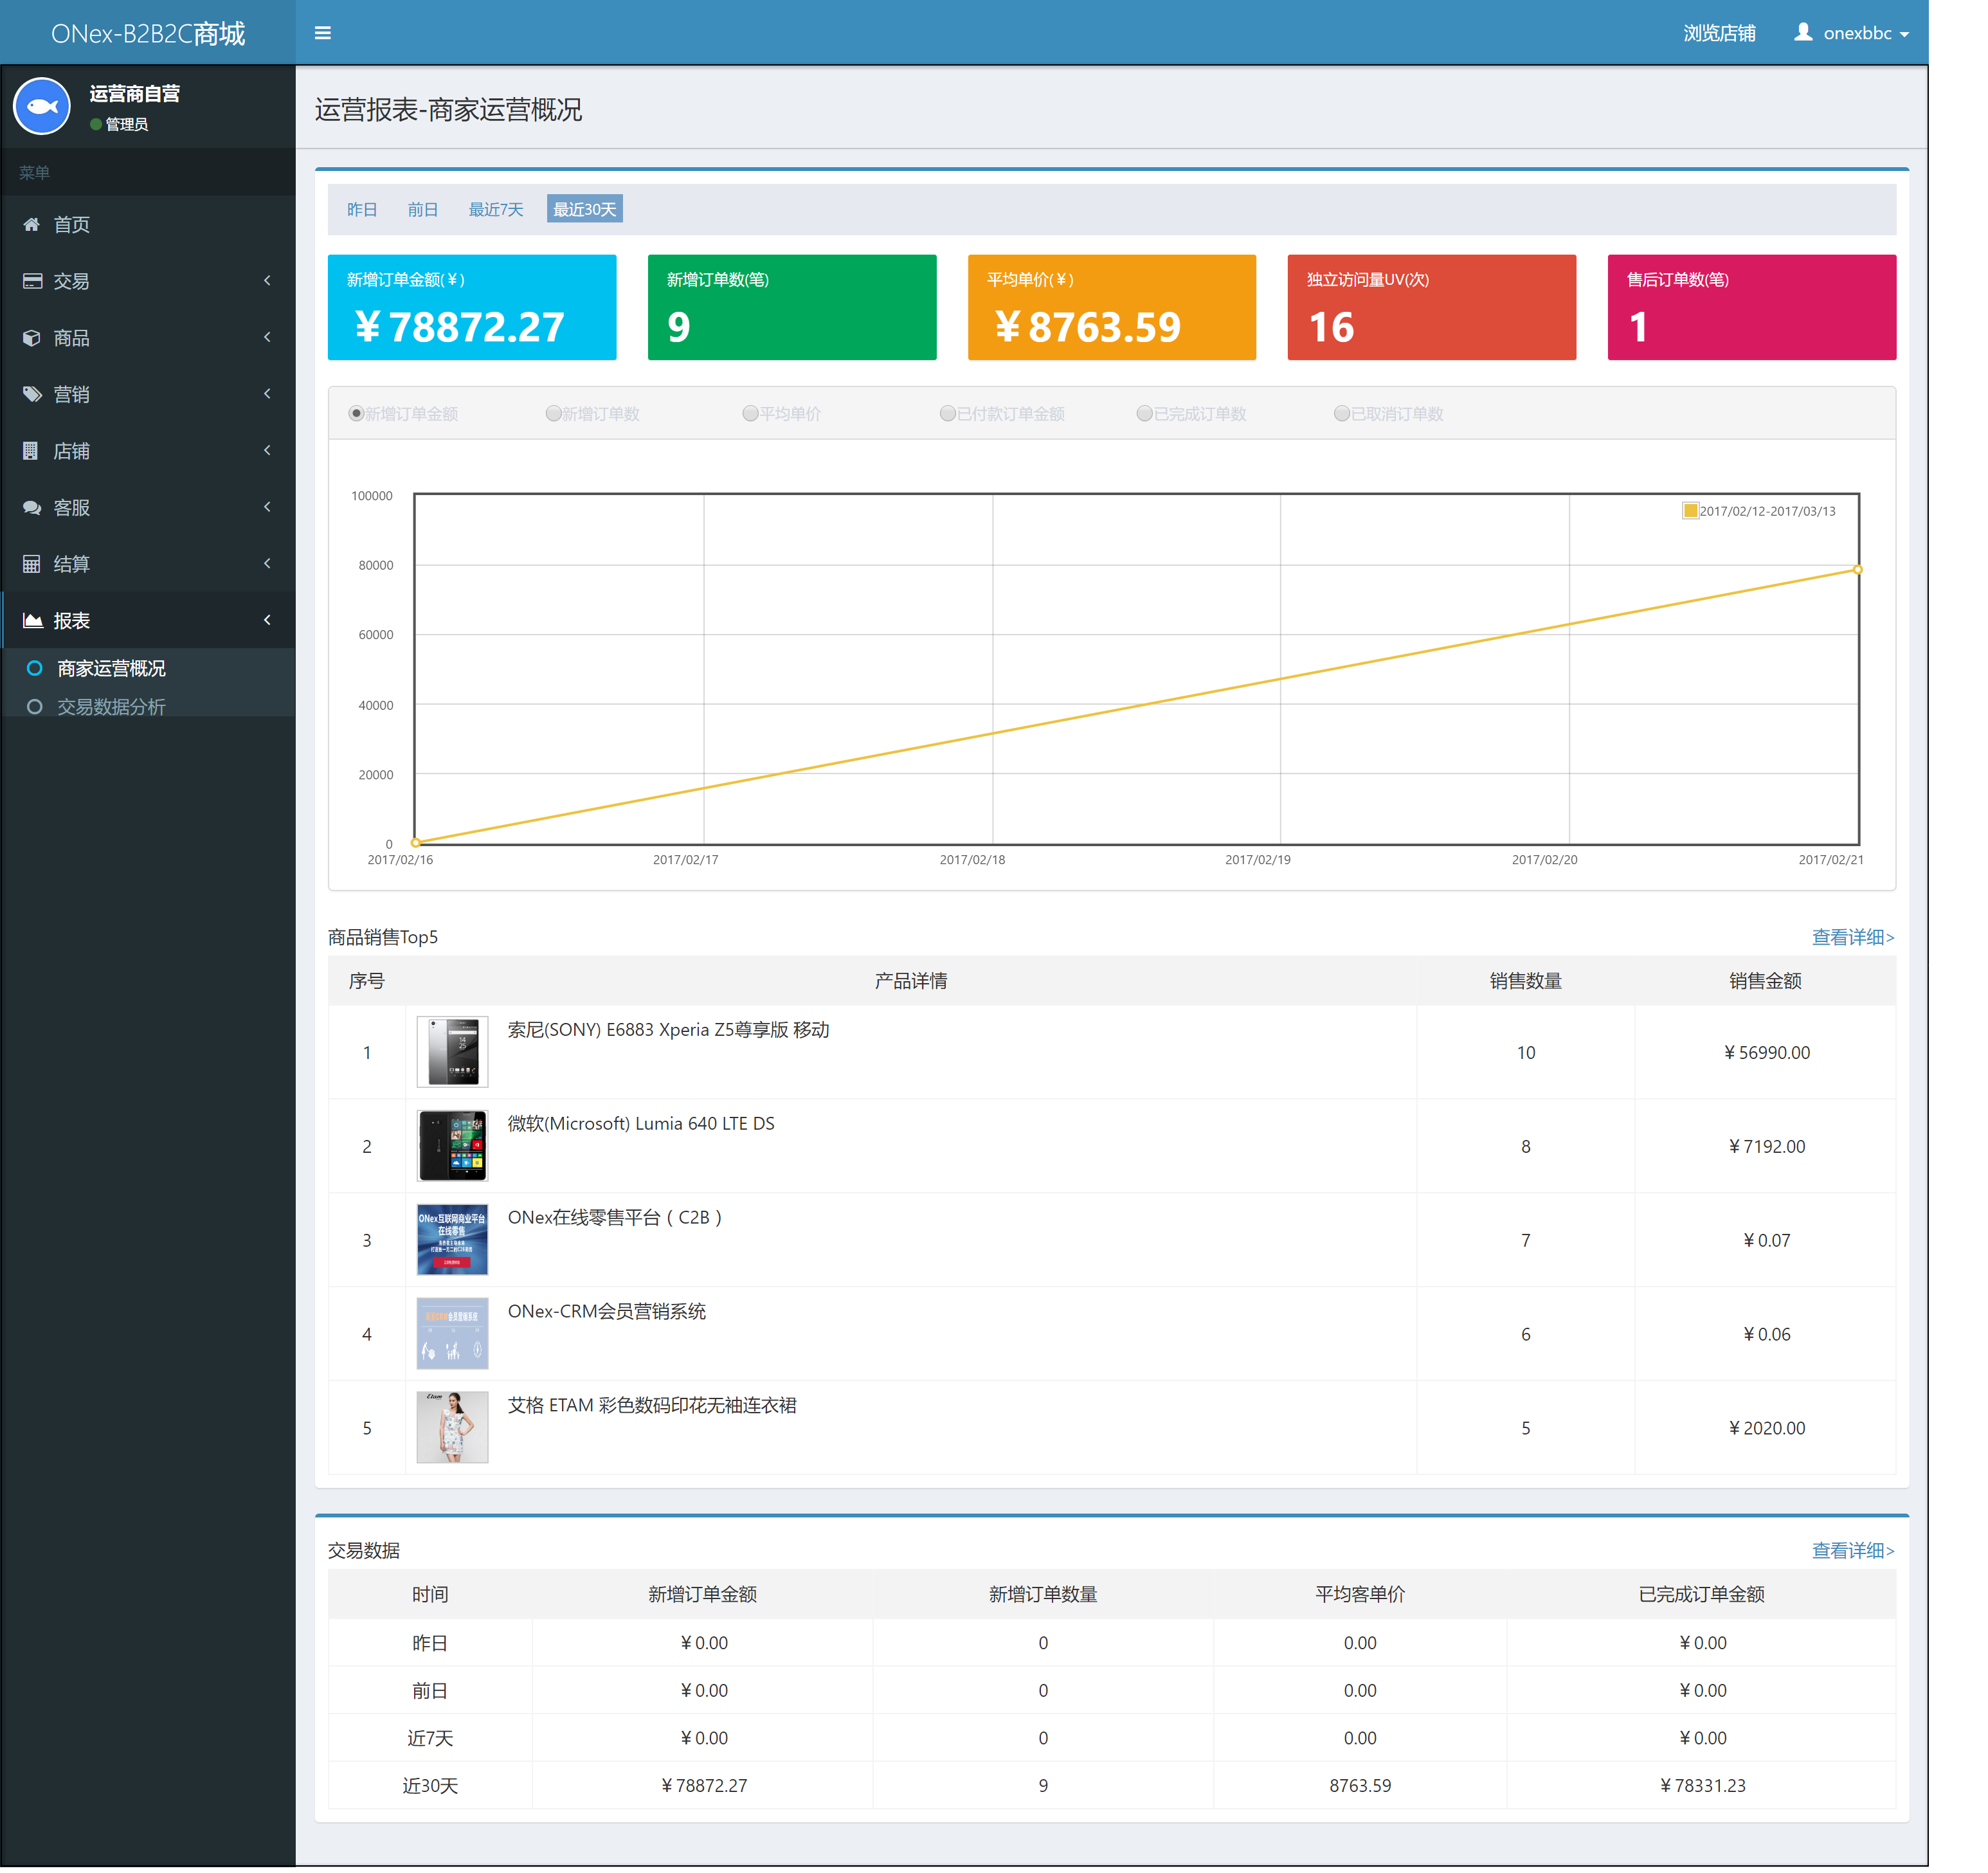This screenshot has width=1988, height=1873.
Task: Click the 浏览店铺 link
Action: [1719, 33]
